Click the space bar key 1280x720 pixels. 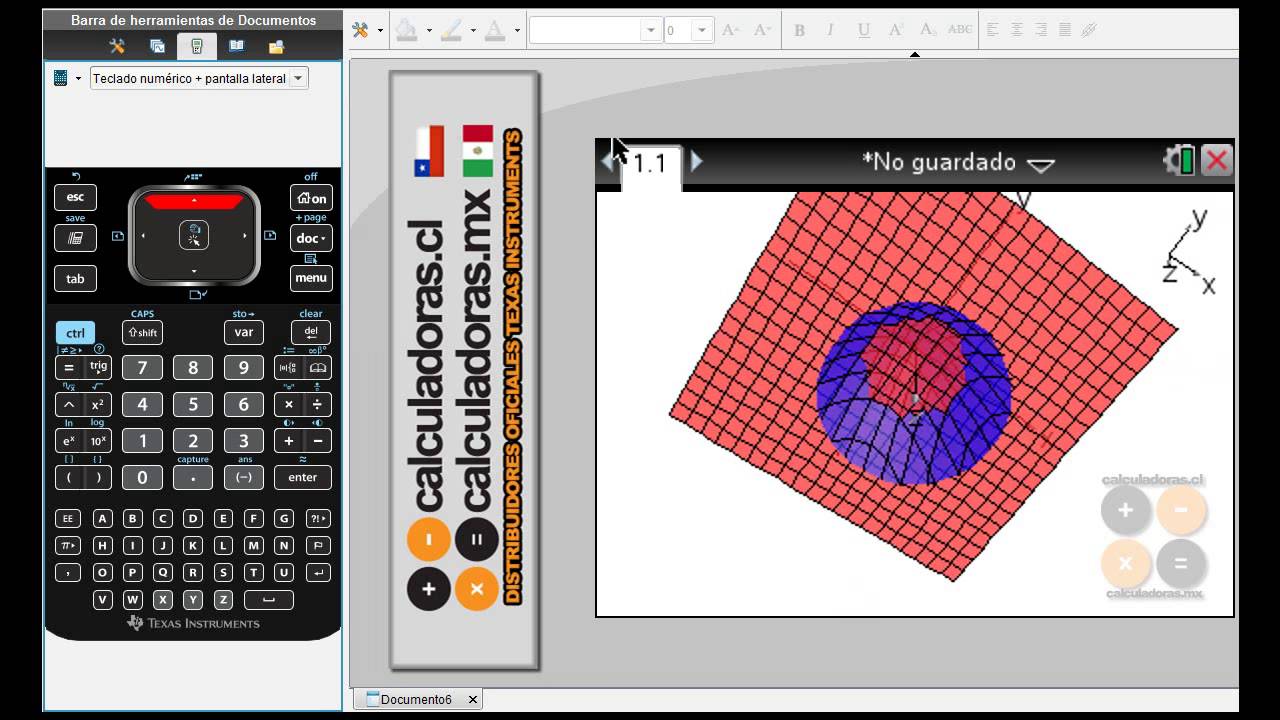[x=269, y=600]
